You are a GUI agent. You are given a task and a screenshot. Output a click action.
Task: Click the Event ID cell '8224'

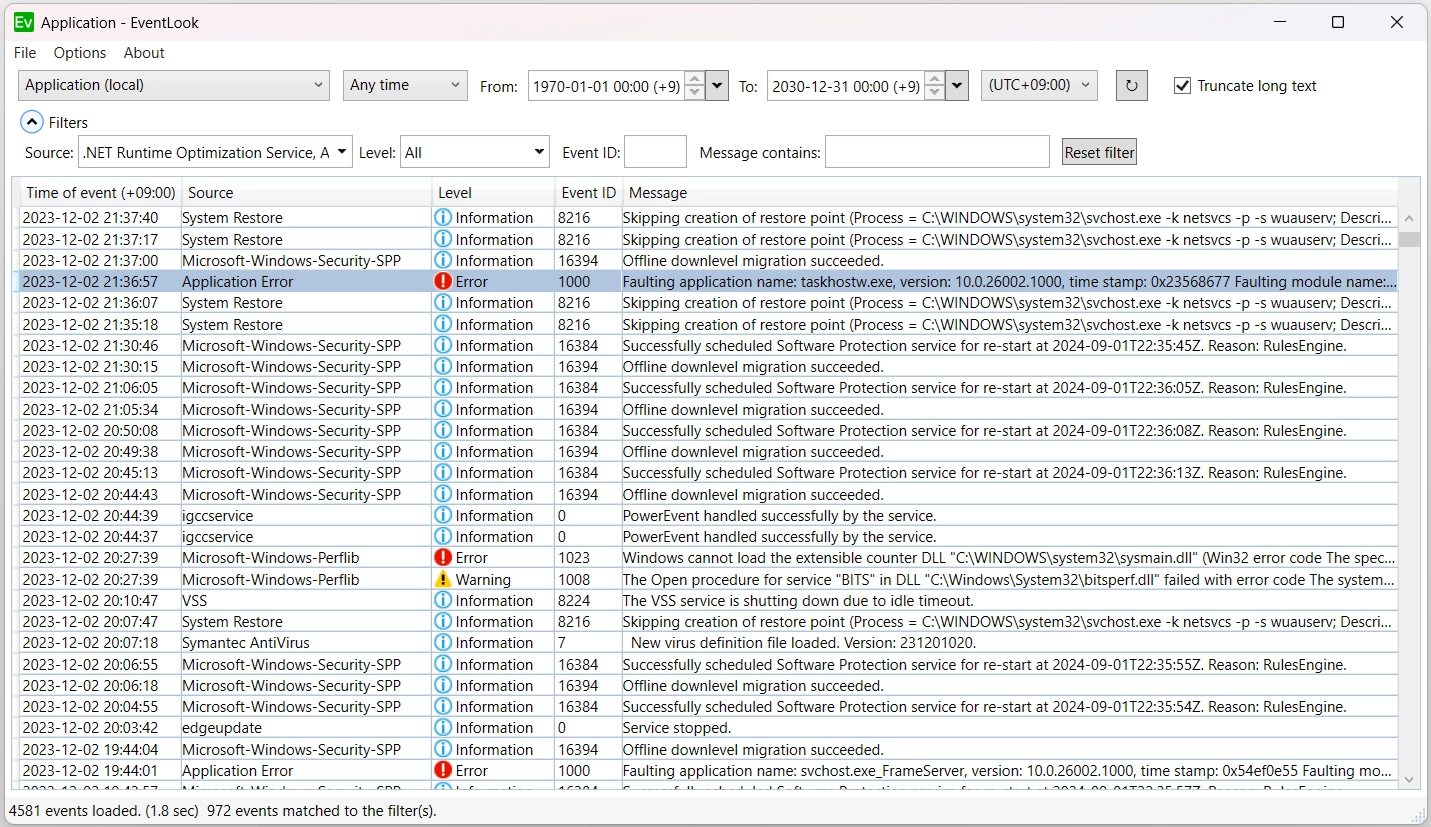tap(589, 601)
